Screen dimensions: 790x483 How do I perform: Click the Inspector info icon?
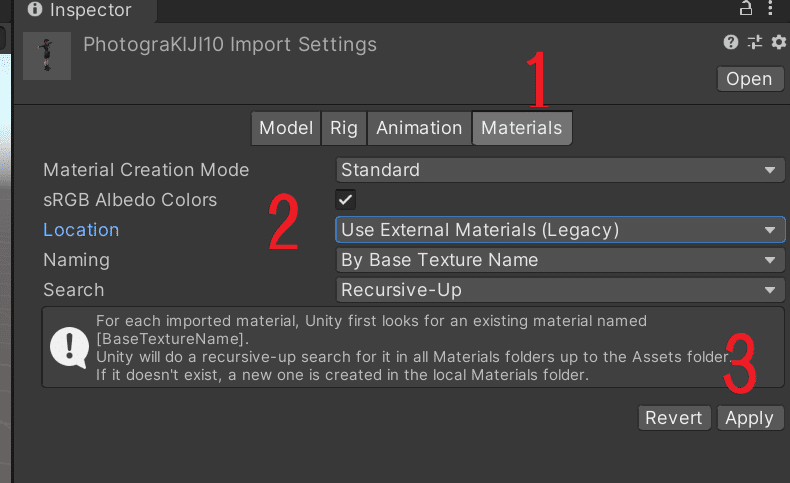[x=35, y=9]
